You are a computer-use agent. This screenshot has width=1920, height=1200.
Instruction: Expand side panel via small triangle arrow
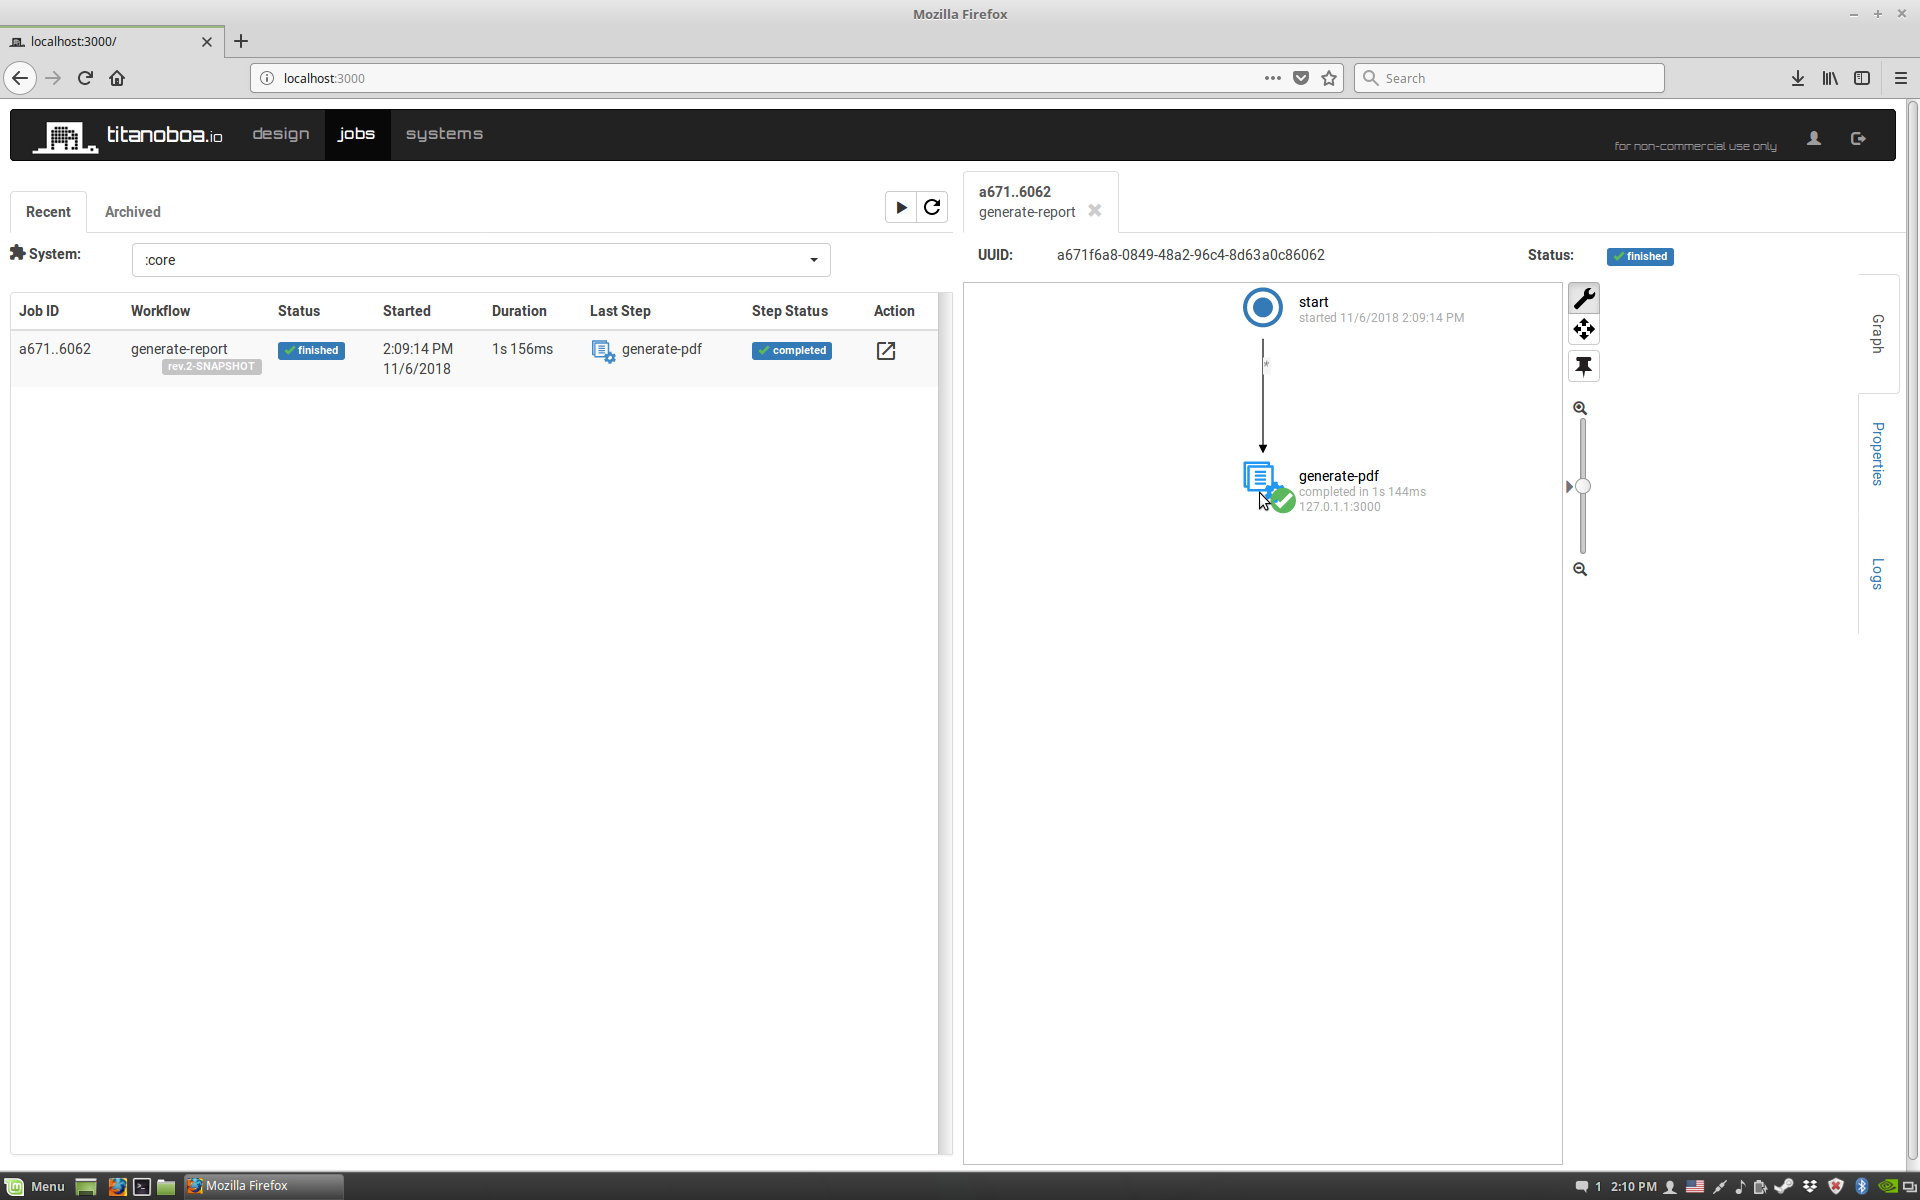click(1568, 487)
